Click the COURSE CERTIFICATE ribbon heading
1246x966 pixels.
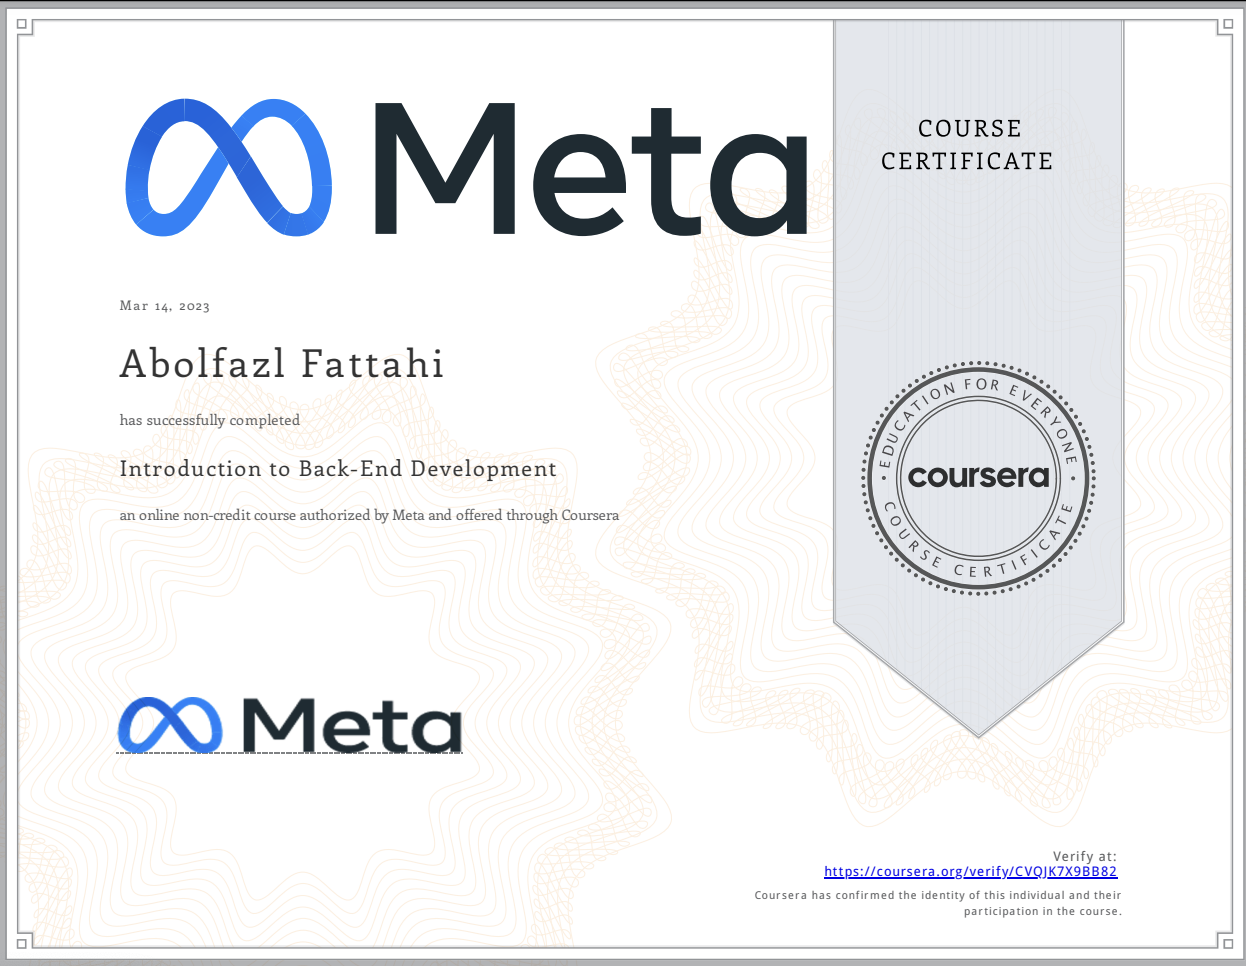tap(968, 145)
